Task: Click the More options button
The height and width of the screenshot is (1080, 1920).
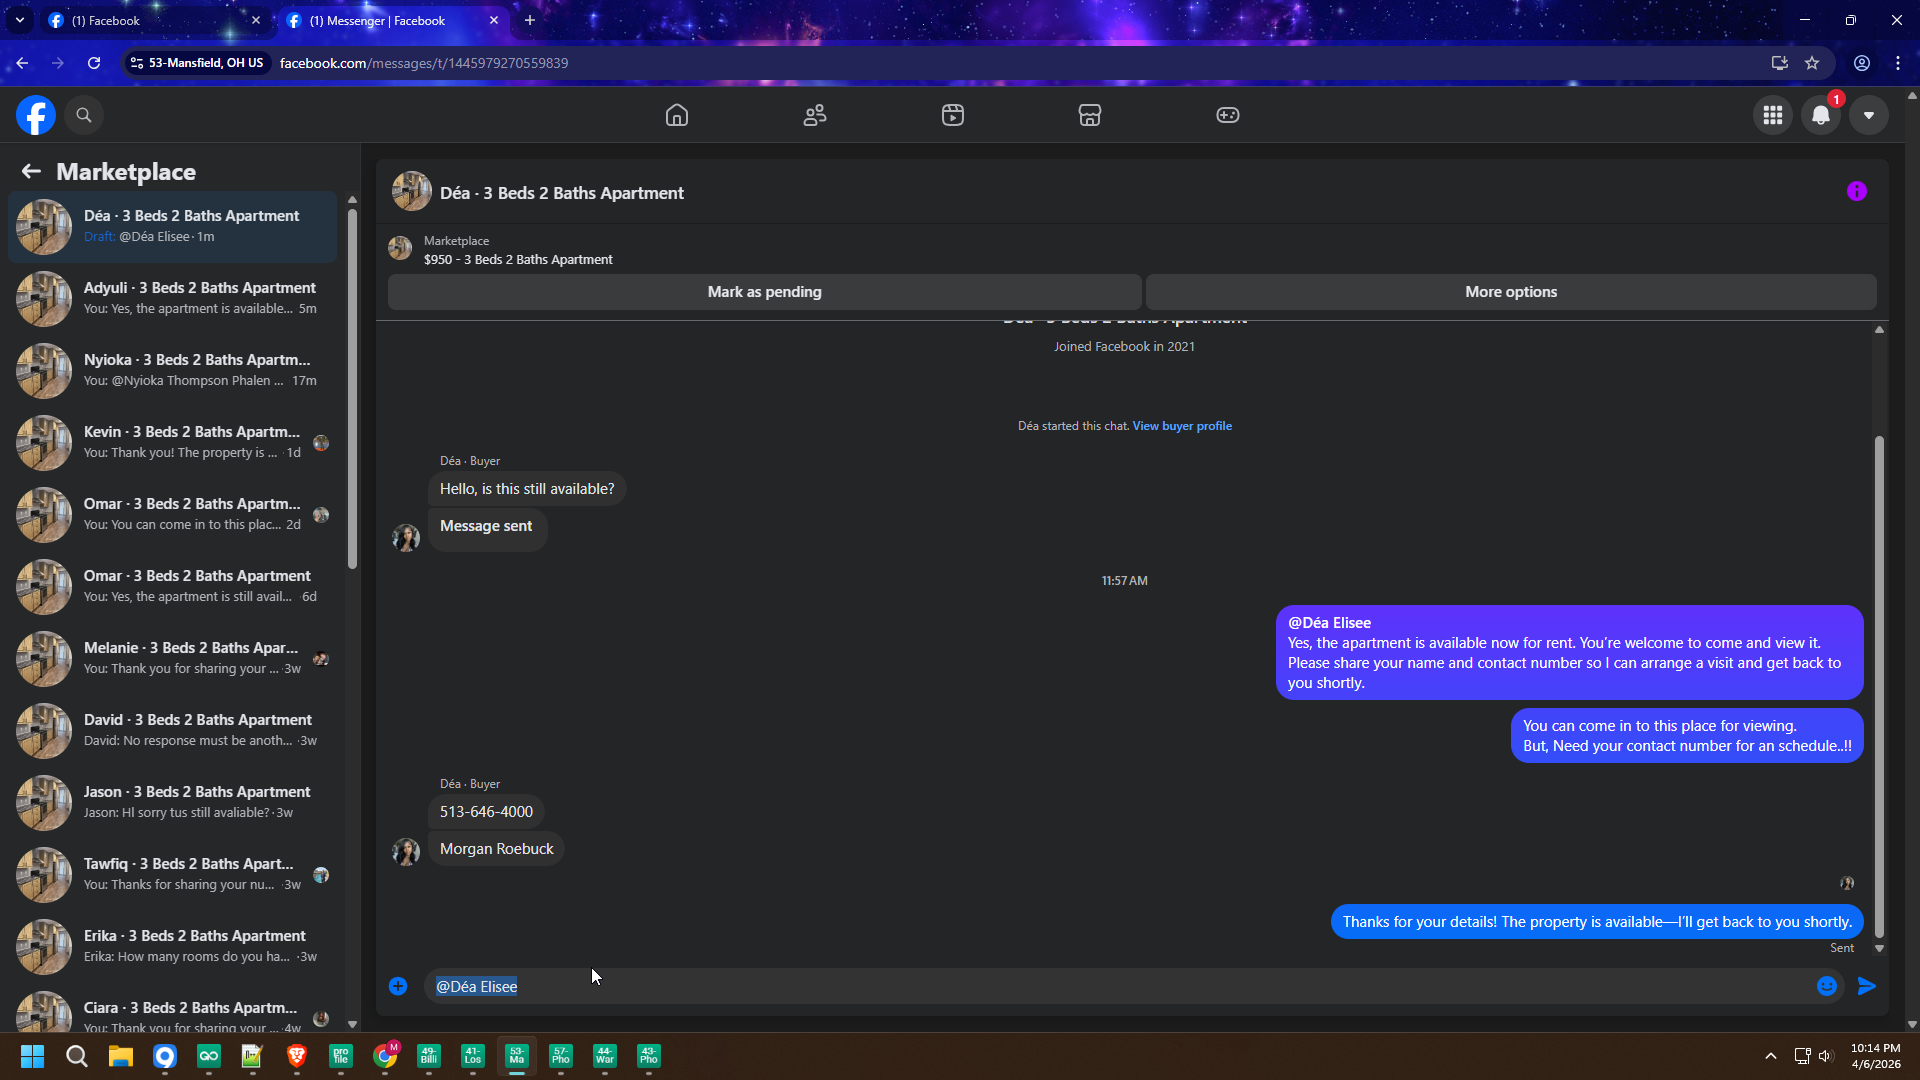Action: point(1511,292)
